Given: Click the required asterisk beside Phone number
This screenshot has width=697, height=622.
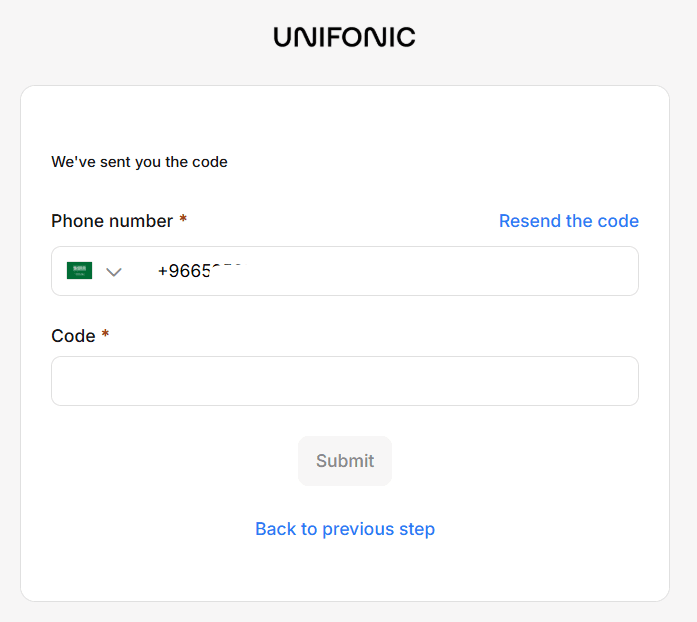Looking at the screenshot, I should pyautogui.click(x=183, y=220).
